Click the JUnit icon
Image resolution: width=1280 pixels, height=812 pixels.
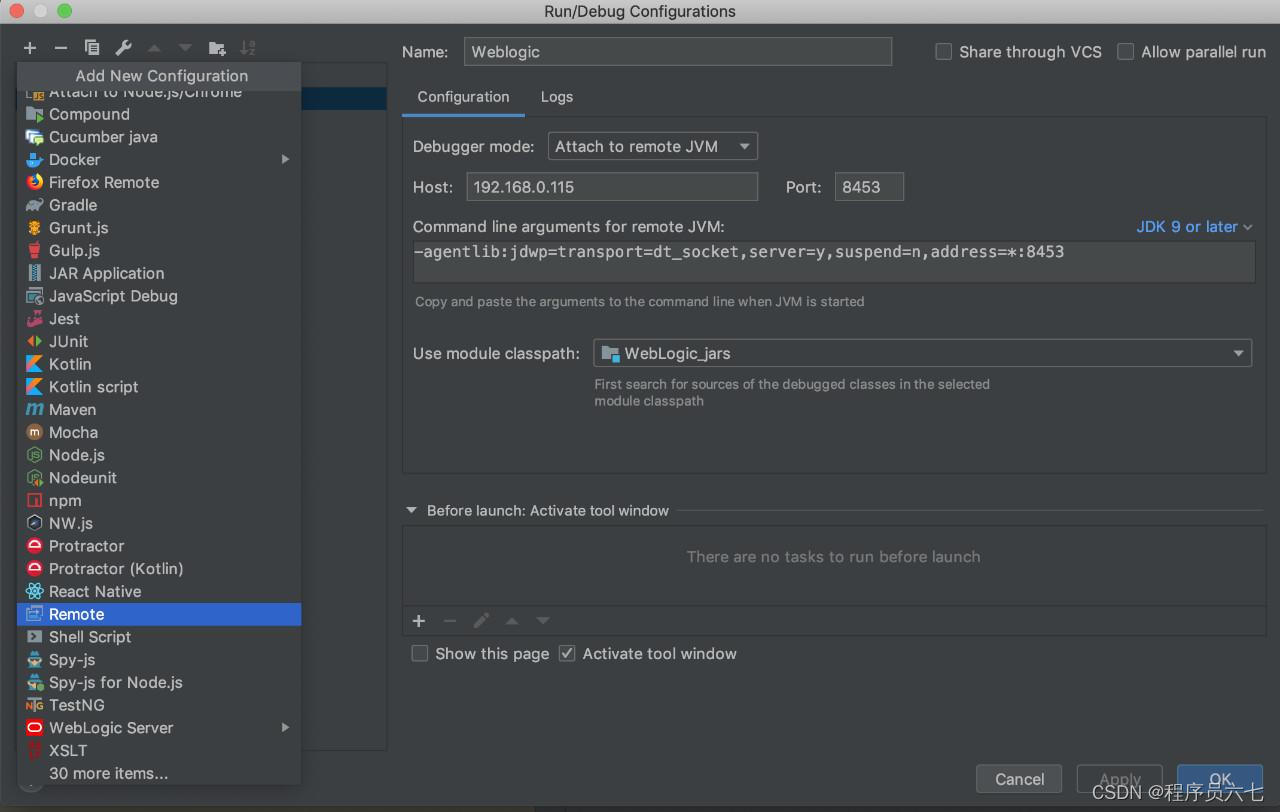[x=35, y=341]
